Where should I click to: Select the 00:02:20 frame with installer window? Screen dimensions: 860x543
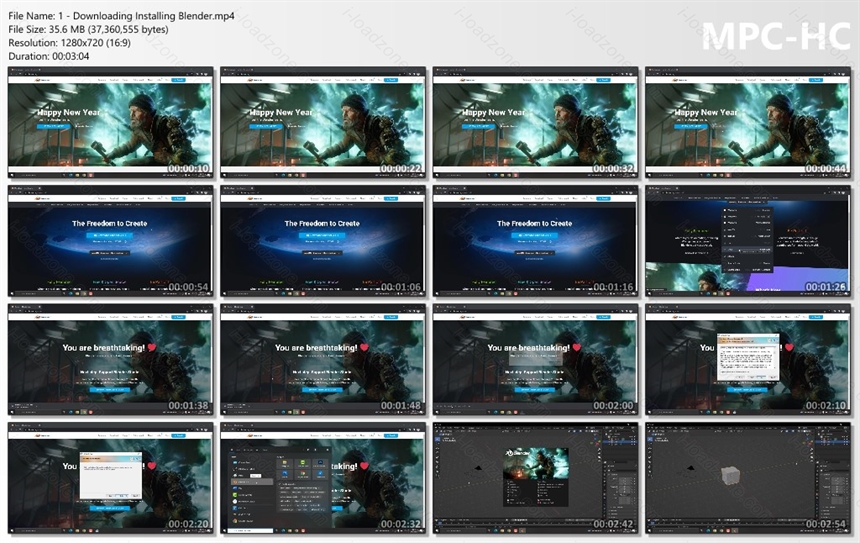(x=111, y=478)
